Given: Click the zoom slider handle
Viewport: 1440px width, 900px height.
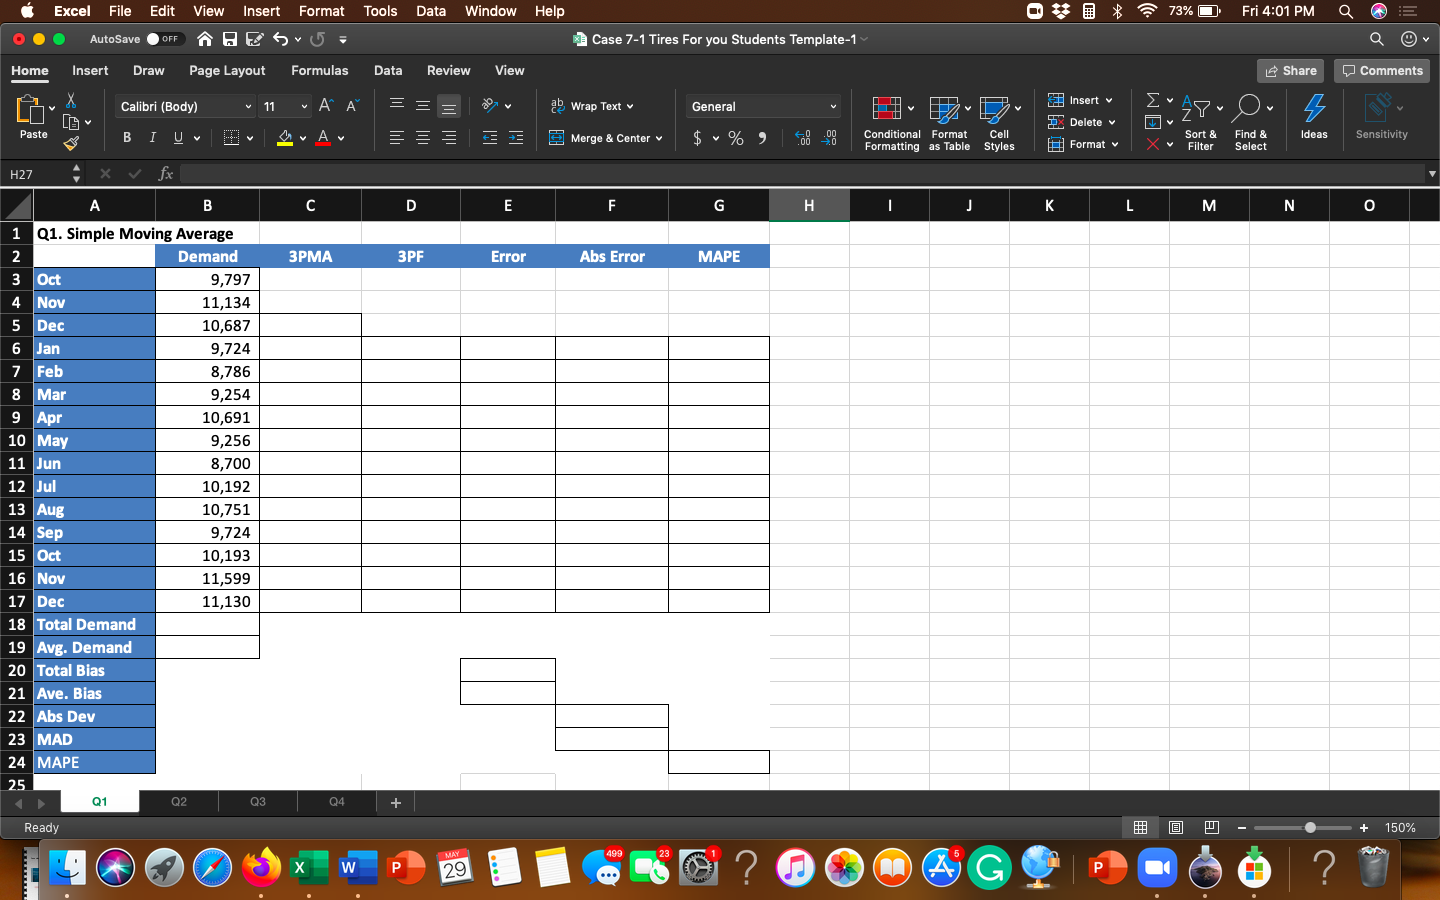Looking at the screenshot, I should click(1310, 828).
